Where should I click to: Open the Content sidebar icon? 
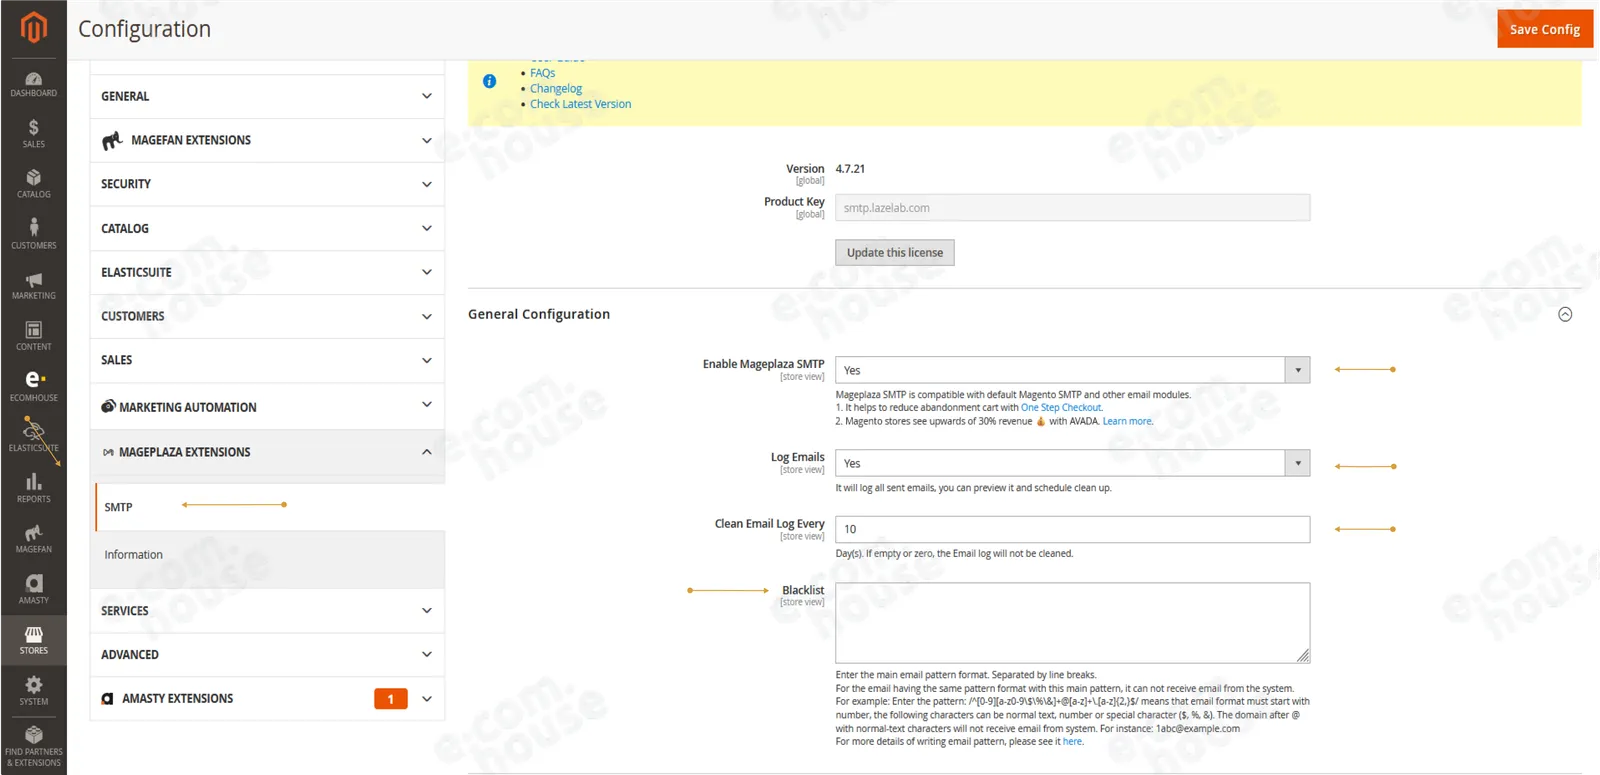tap(33, 337)
